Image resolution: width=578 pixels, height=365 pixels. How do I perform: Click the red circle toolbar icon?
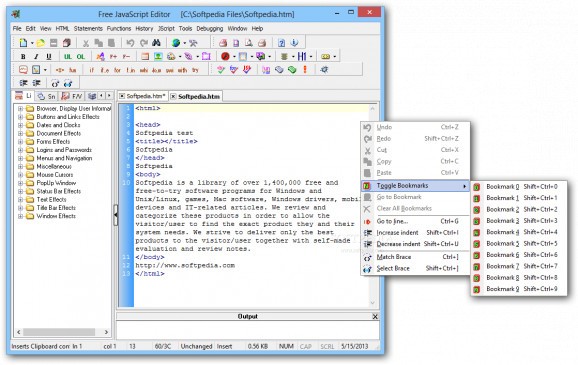click(x=225, y=56)
